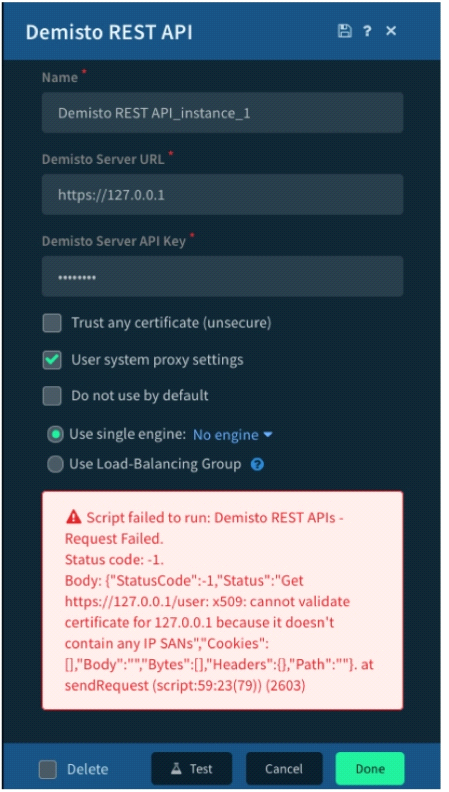The height and width of the screenshot is (792, 449).
Task: Click the Demisto Server URL field
Action: pos(222,194)
